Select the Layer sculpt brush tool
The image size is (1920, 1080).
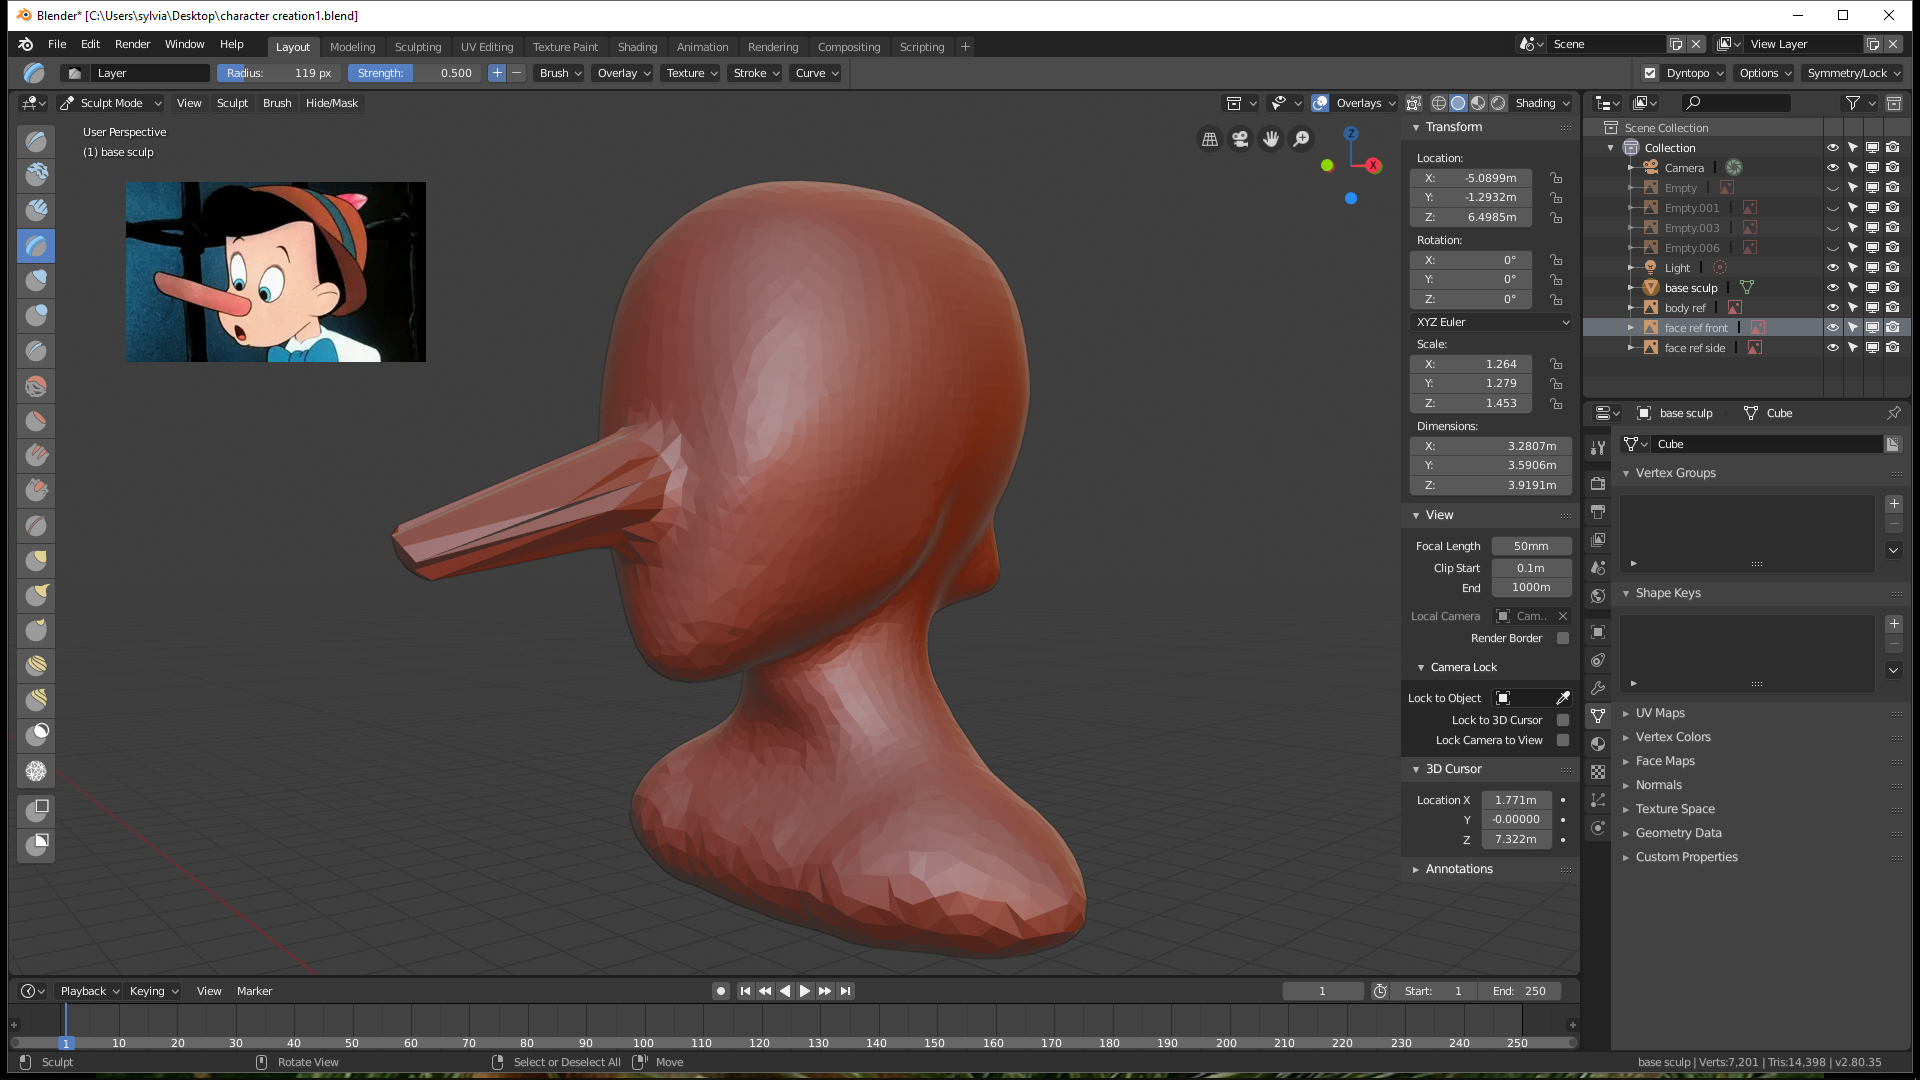[x=36, y=245]
